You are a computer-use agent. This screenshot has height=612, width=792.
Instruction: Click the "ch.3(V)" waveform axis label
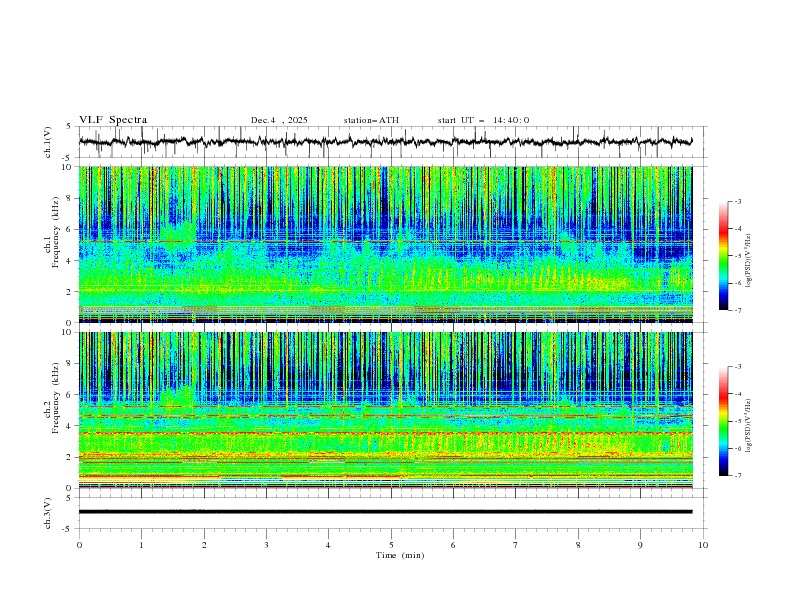[48, 513]
